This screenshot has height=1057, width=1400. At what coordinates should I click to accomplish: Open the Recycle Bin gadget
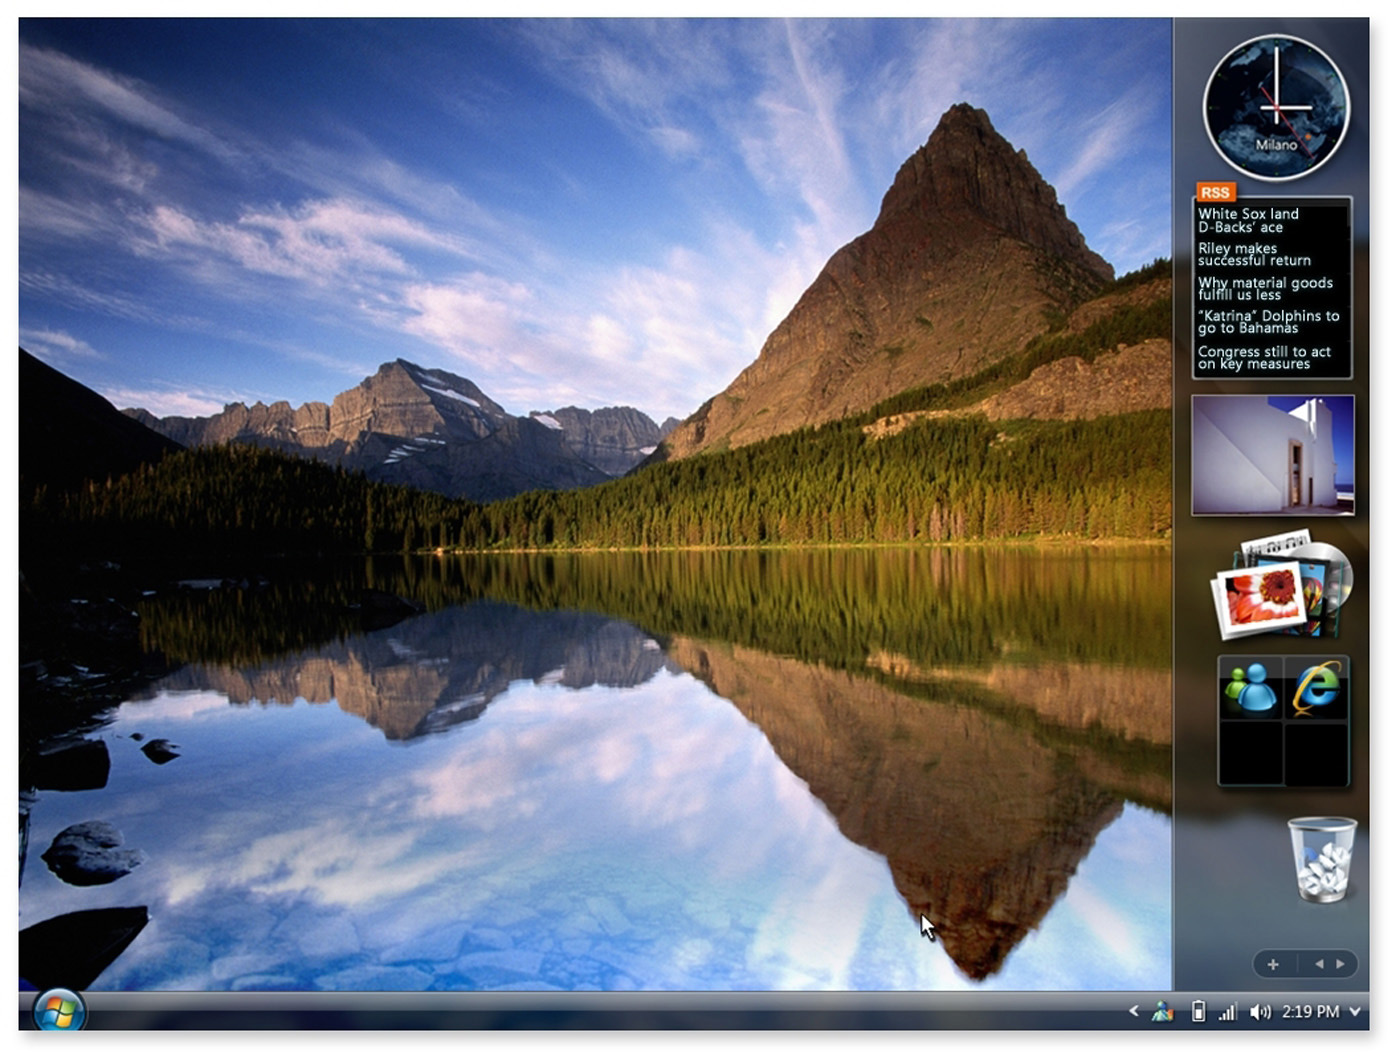(x=1322, y=859)
